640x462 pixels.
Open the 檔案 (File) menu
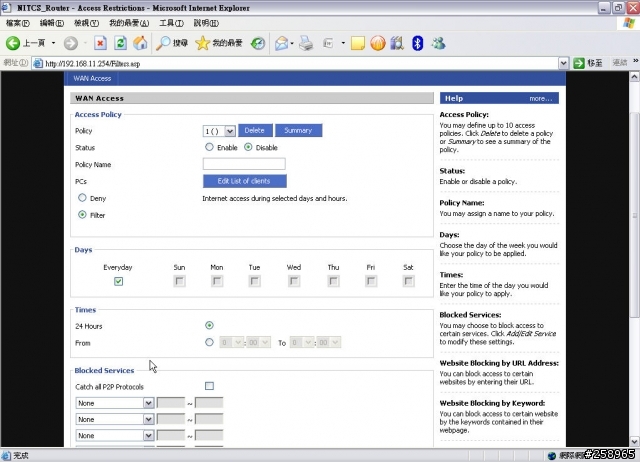pyautogui.click(x=18, y=23)
